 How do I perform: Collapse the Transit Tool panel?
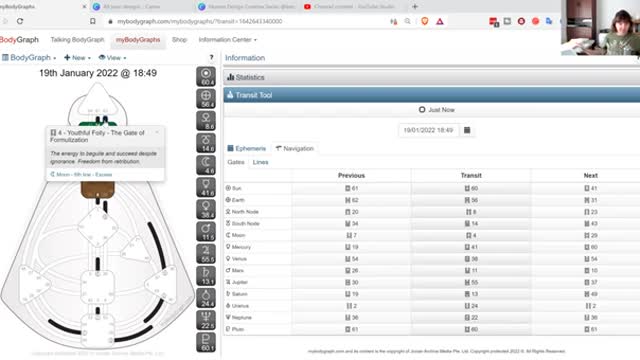tap(431, 95)
